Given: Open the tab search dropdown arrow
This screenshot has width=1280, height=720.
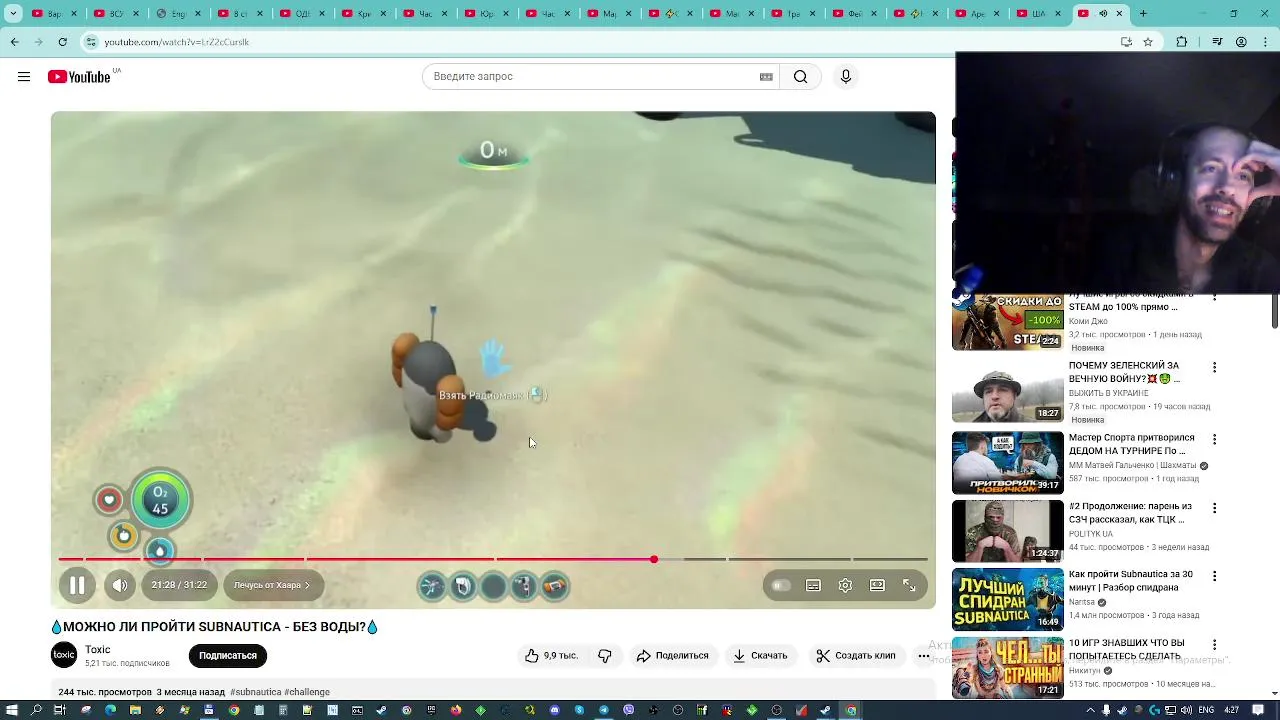Looking at the screenshot, I should (13, 14).
